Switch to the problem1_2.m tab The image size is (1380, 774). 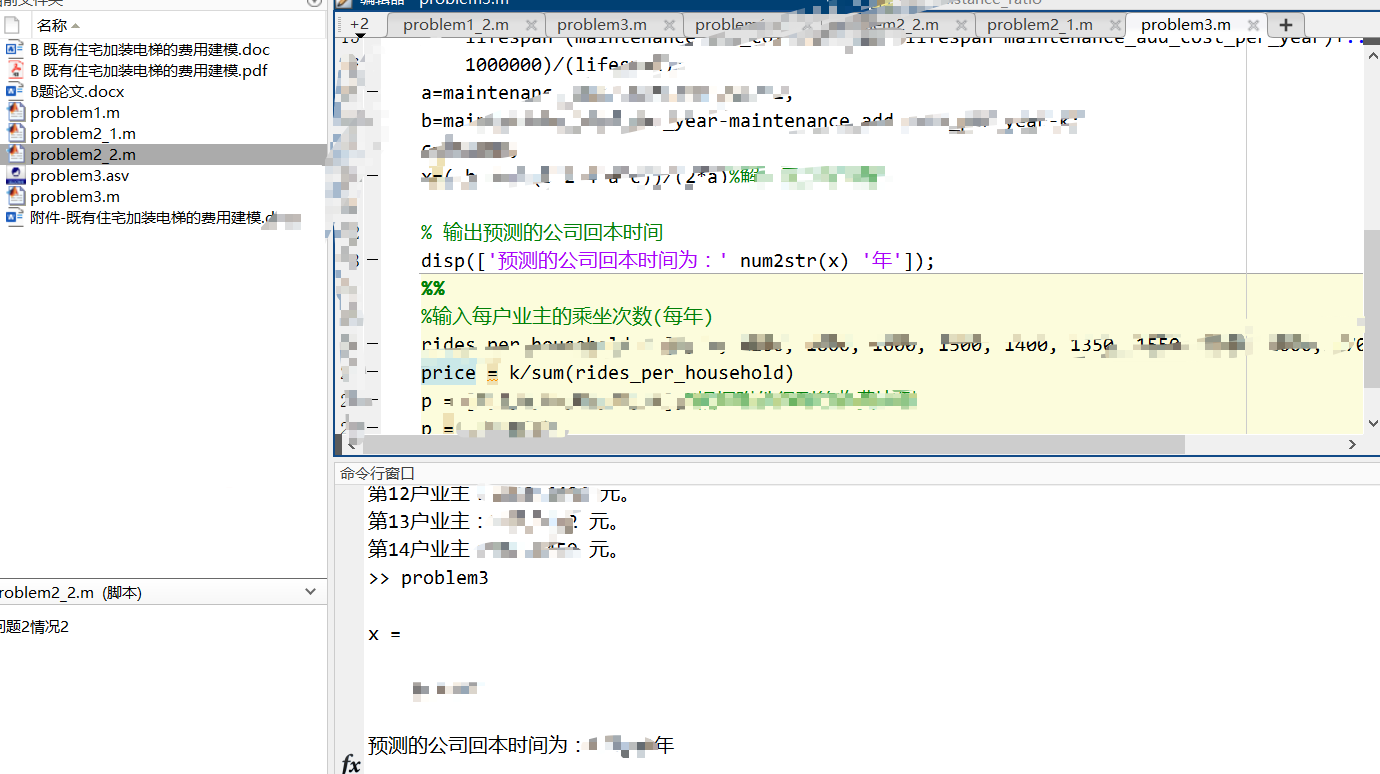click(456, 25)
